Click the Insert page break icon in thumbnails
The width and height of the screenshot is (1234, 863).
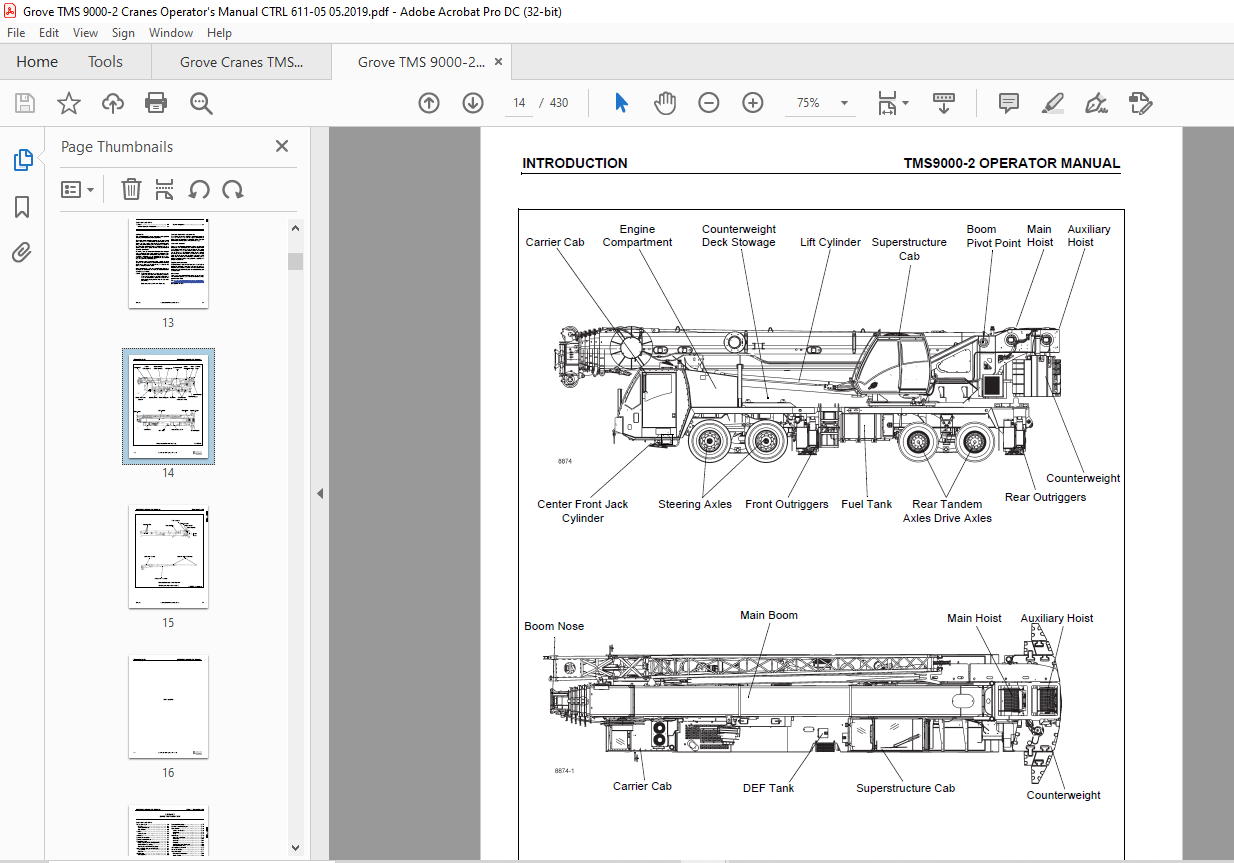(x=165, y=189)
